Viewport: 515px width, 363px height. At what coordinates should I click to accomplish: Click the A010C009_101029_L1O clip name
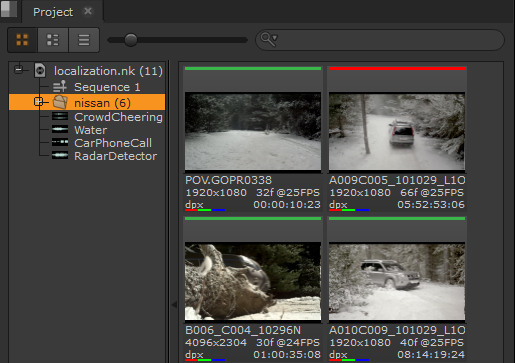397,330
